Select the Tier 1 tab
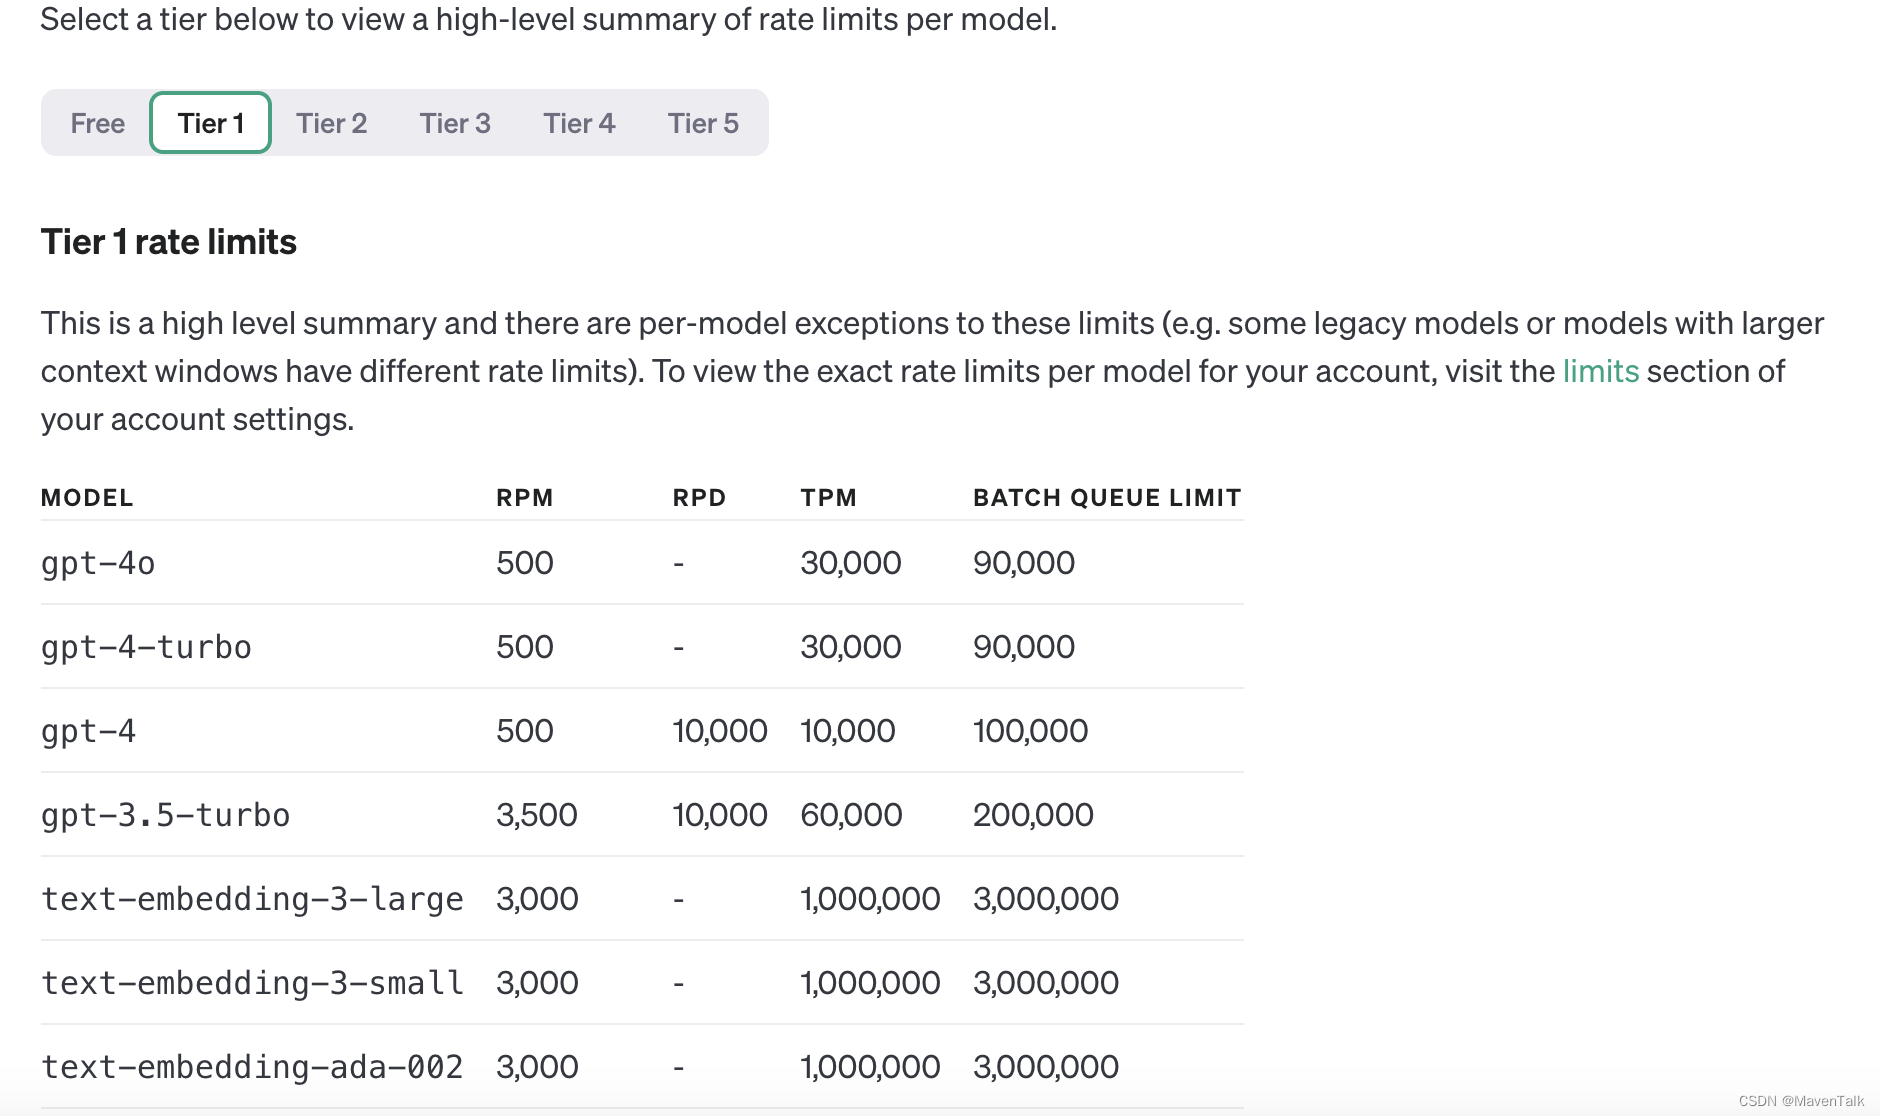 tap(210, 123)
